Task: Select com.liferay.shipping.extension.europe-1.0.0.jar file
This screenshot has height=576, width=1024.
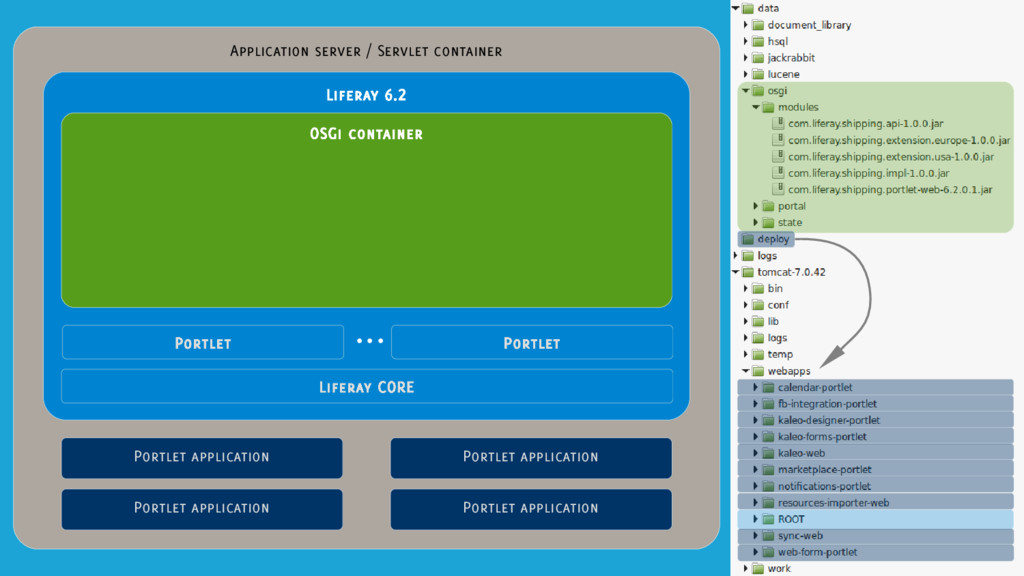Action: [x=890, y=140]
